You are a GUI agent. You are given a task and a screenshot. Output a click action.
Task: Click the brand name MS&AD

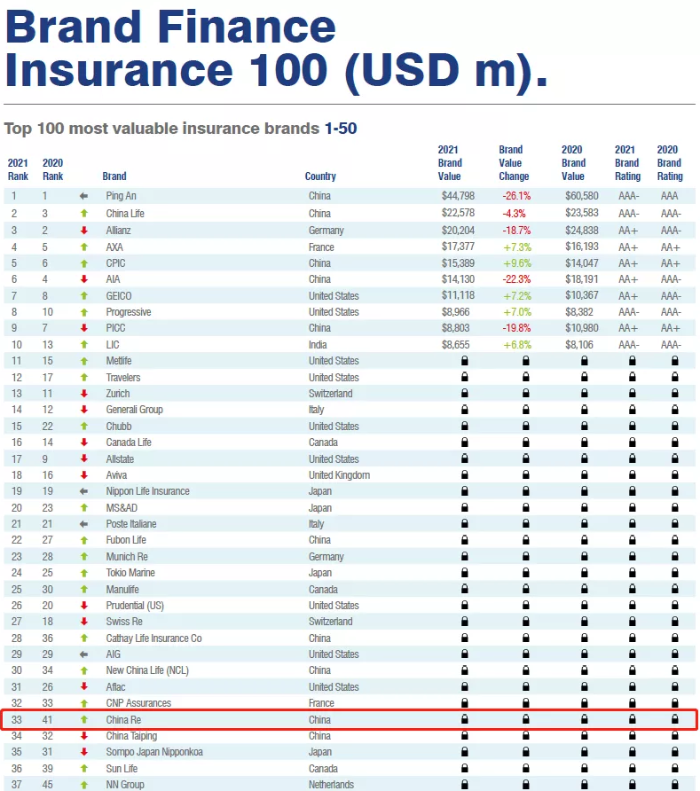[122, 508]
